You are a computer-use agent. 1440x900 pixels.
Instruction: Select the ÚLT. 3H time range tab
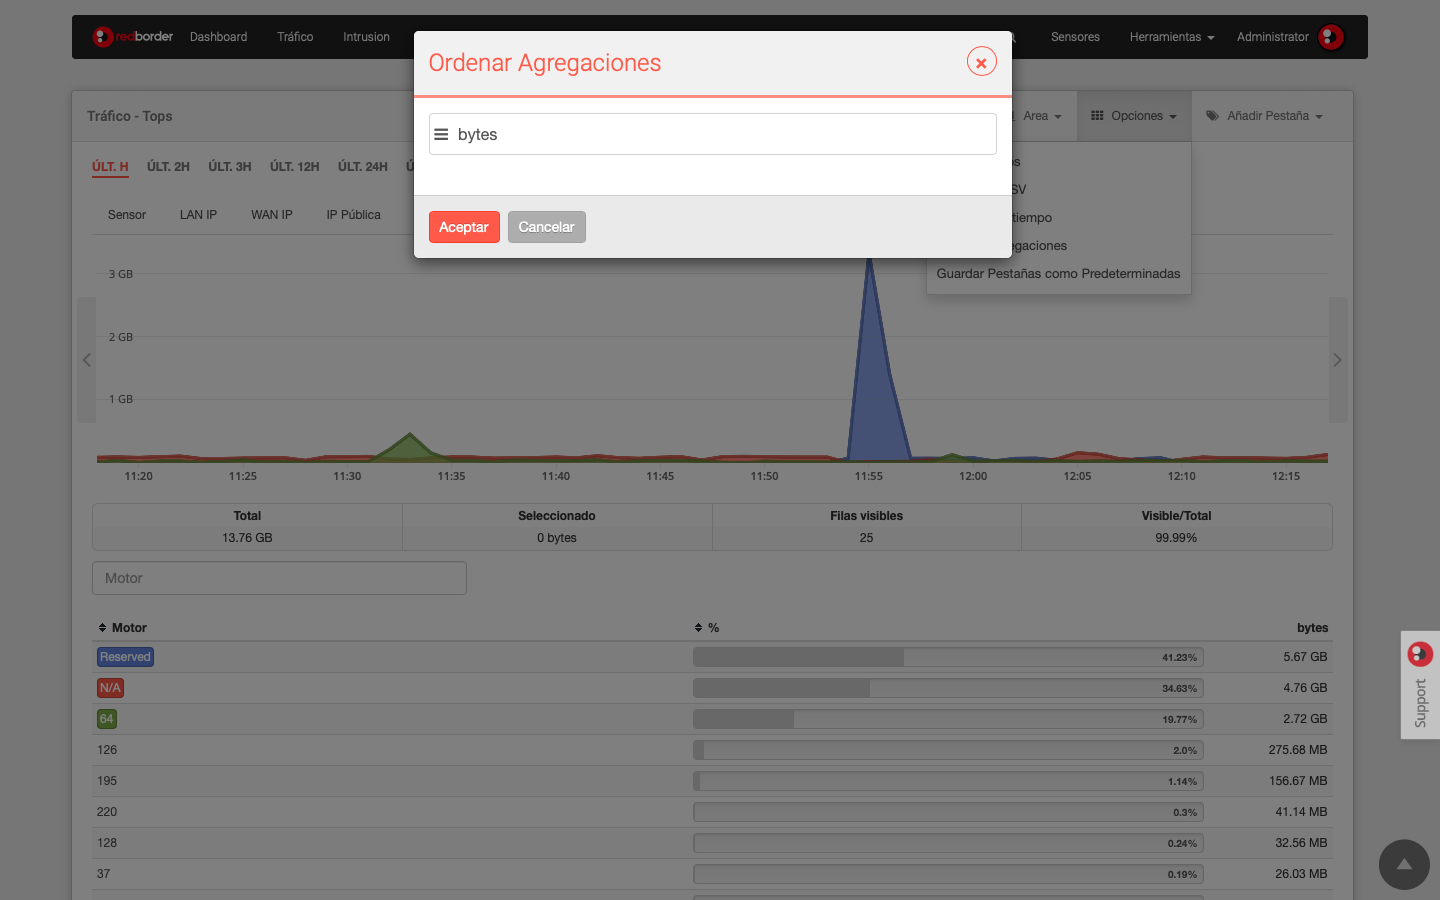230,167
